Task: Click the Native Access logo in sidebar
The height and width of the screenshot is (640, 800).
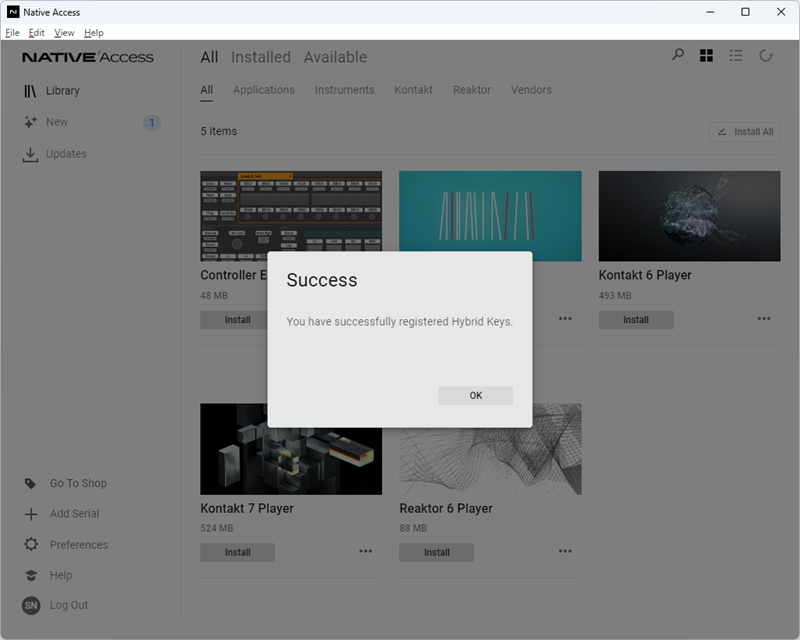Action: click(88, 57)
